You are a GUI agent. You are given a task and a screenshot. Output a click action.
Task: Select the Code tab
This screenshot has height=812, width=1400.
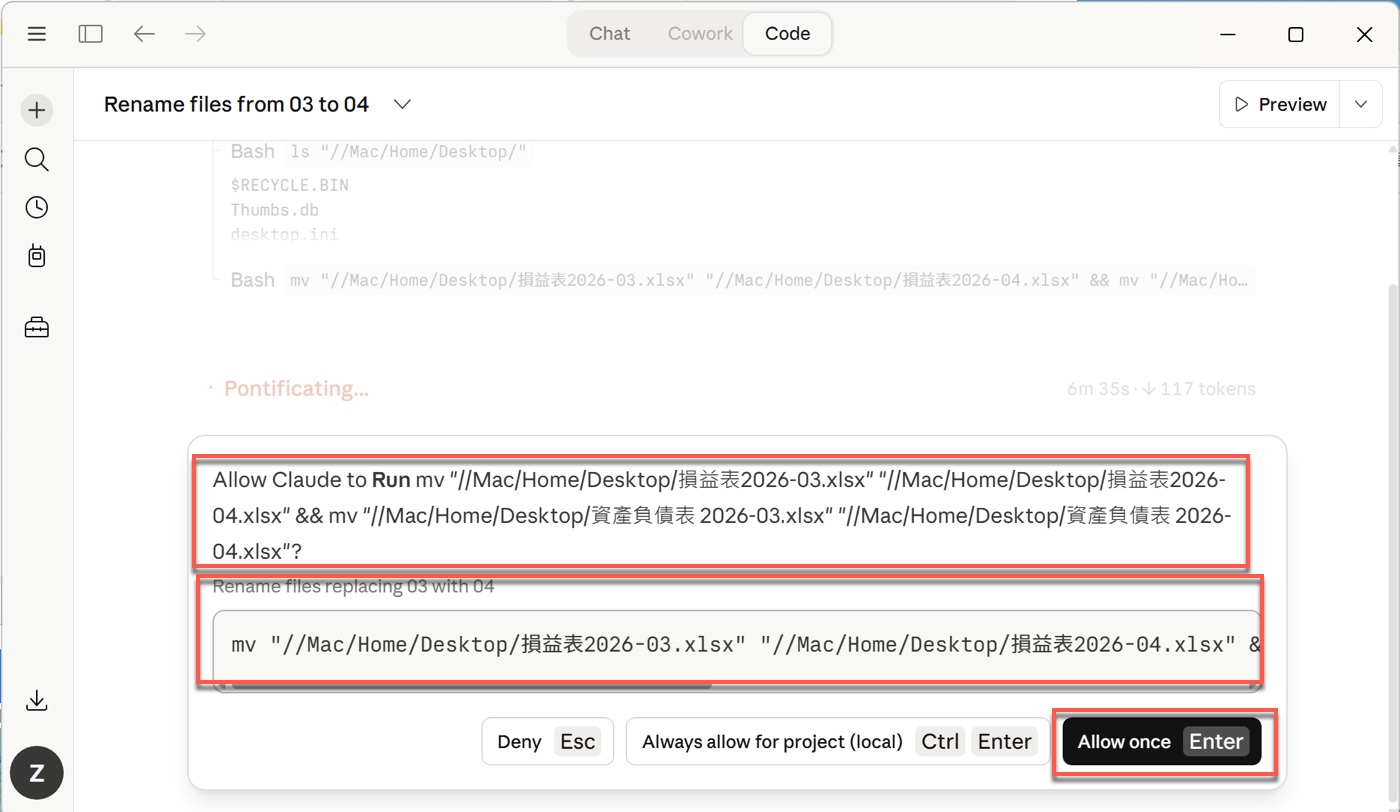pos(787,33)
